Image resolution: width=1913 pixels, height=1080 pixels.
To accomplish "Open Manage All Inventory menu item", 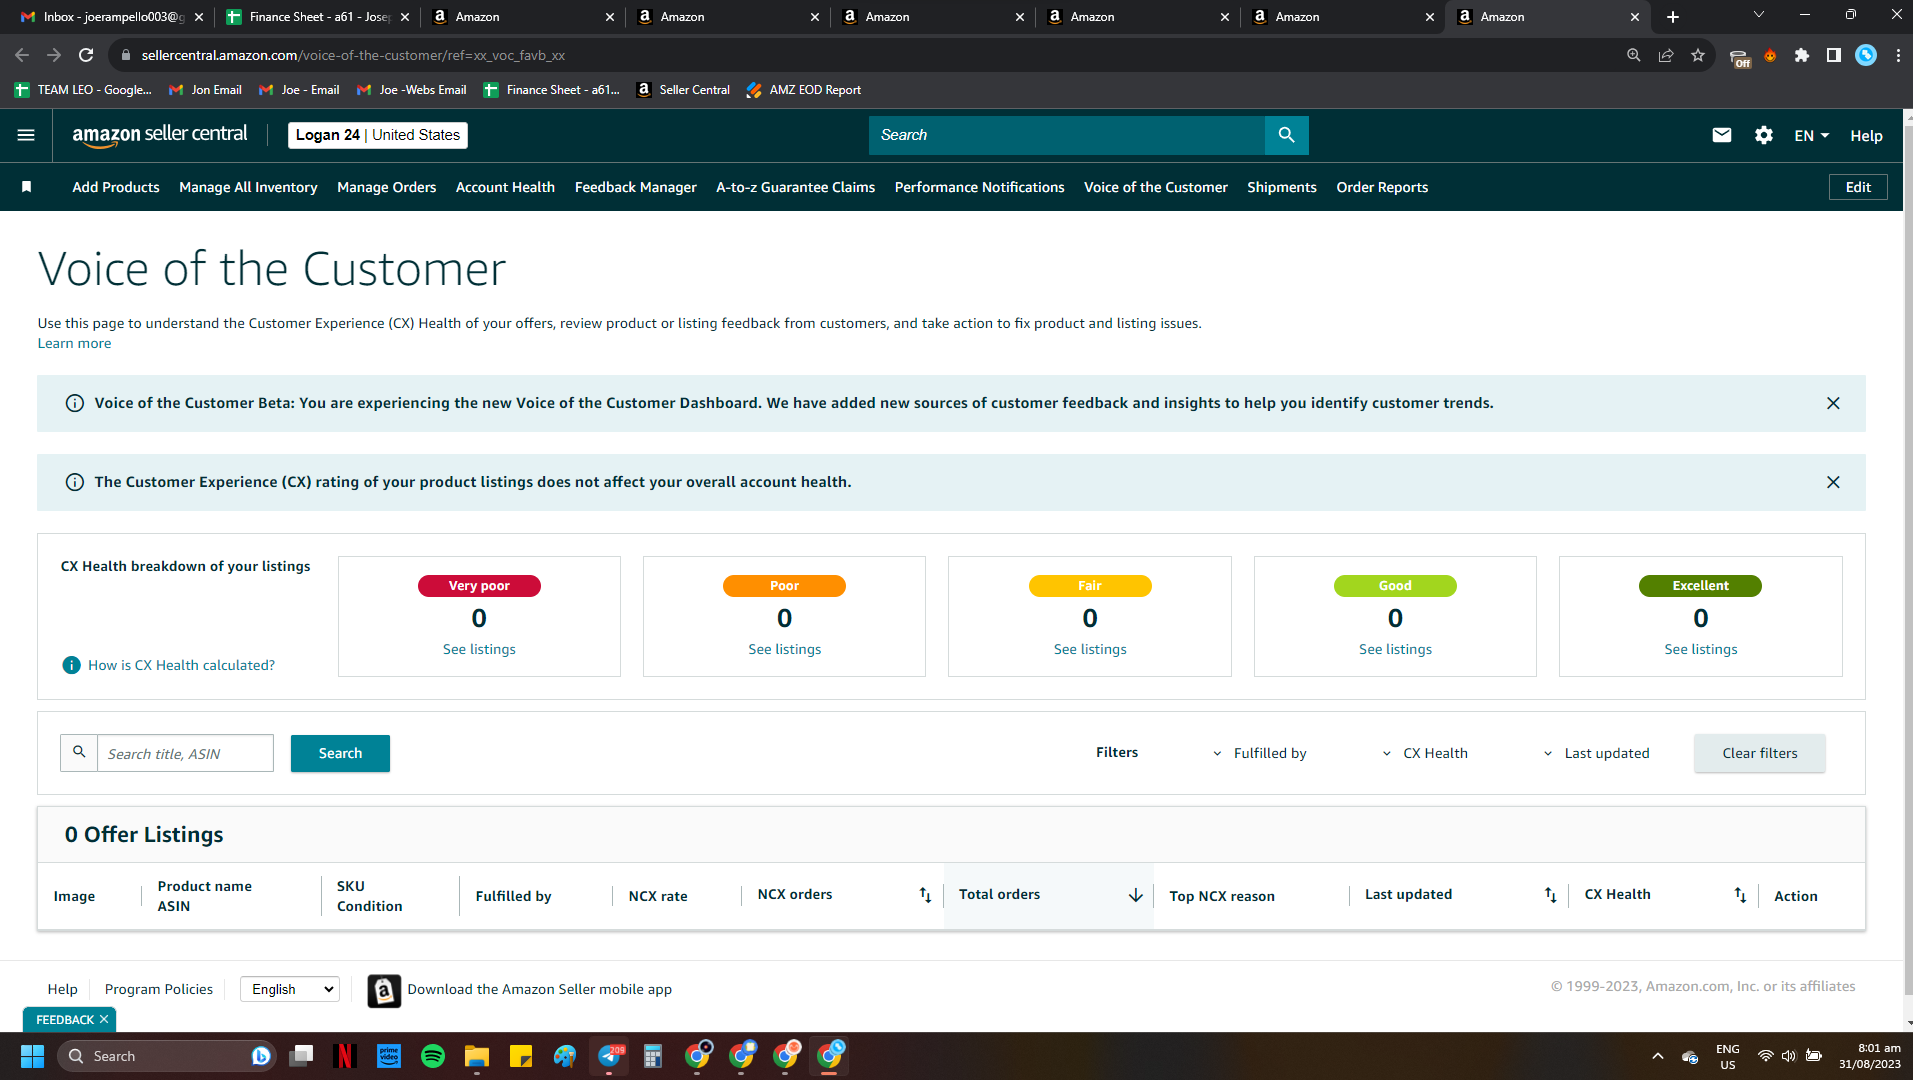I will pyautogui.click(x=248, y=187).
